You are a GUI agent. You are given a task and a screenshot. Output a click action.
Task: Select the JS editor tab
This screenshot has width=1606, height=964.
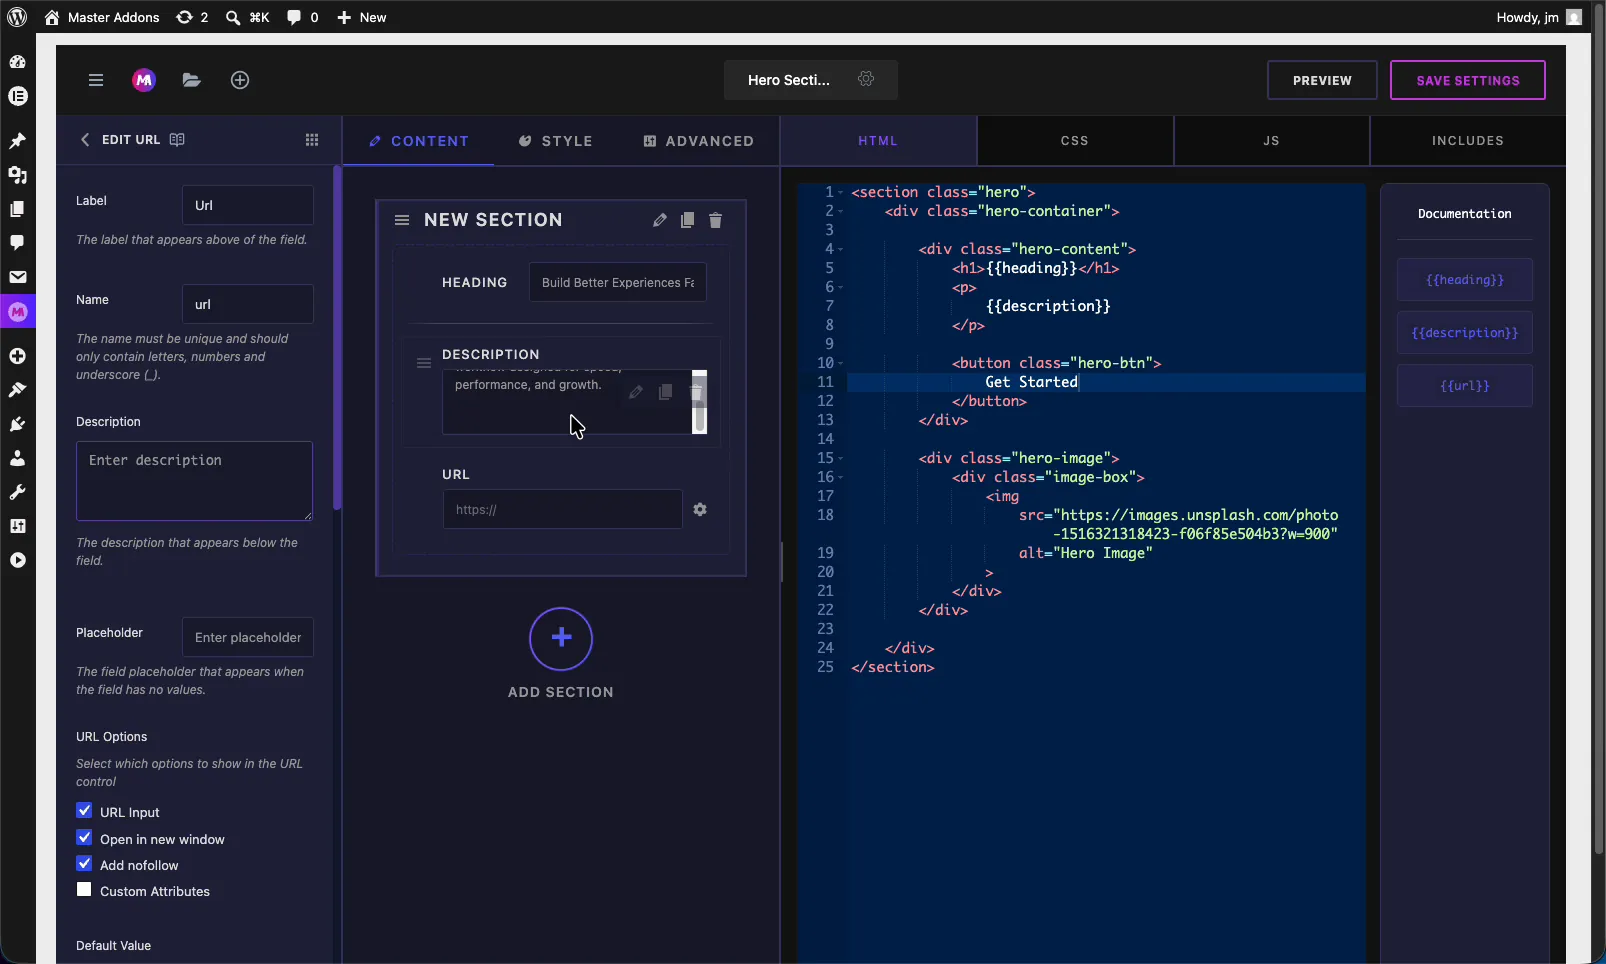(x=1271, y=141)
